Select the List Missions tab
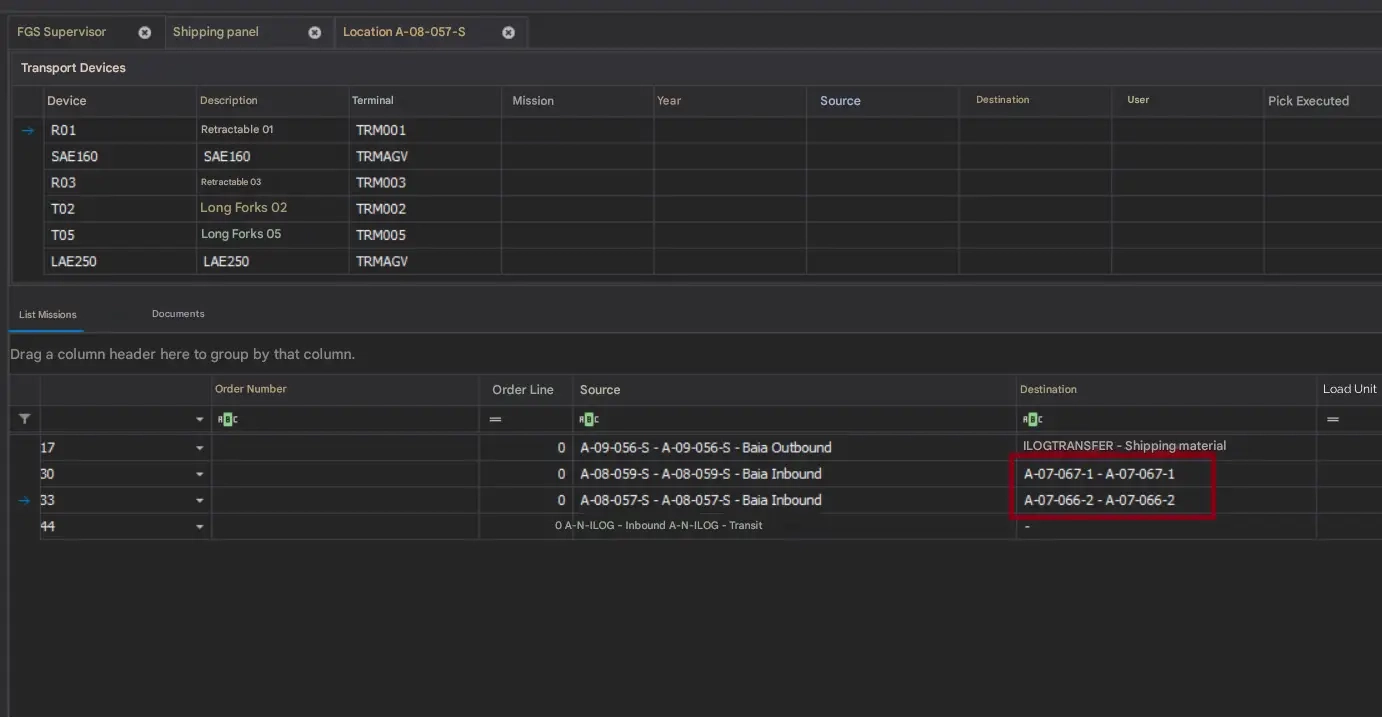The width and height of the screenshot is (1382, 717). click(x=45, y=313)
